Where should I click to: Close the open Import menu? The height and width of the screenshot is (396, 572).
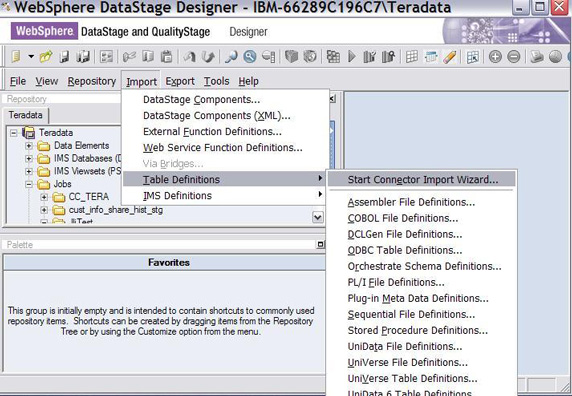point(142,81)
